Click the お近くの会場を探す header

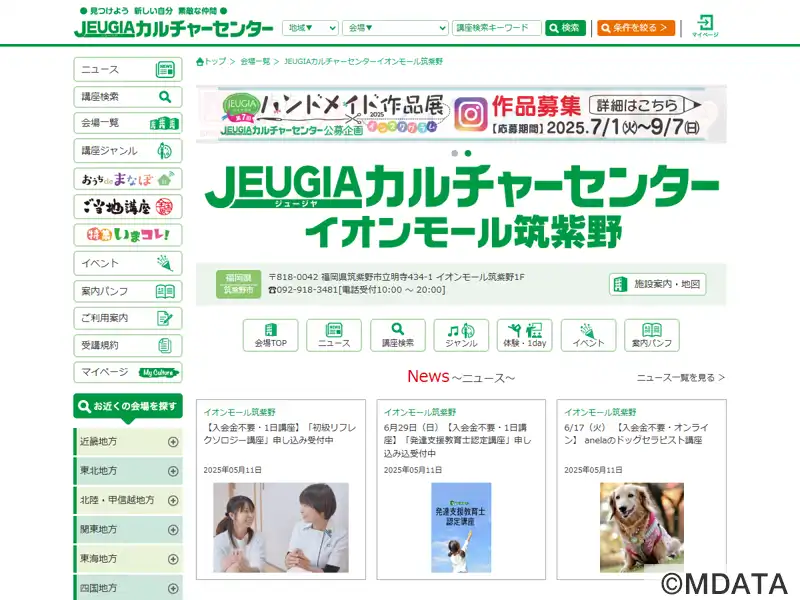(128, 407)
